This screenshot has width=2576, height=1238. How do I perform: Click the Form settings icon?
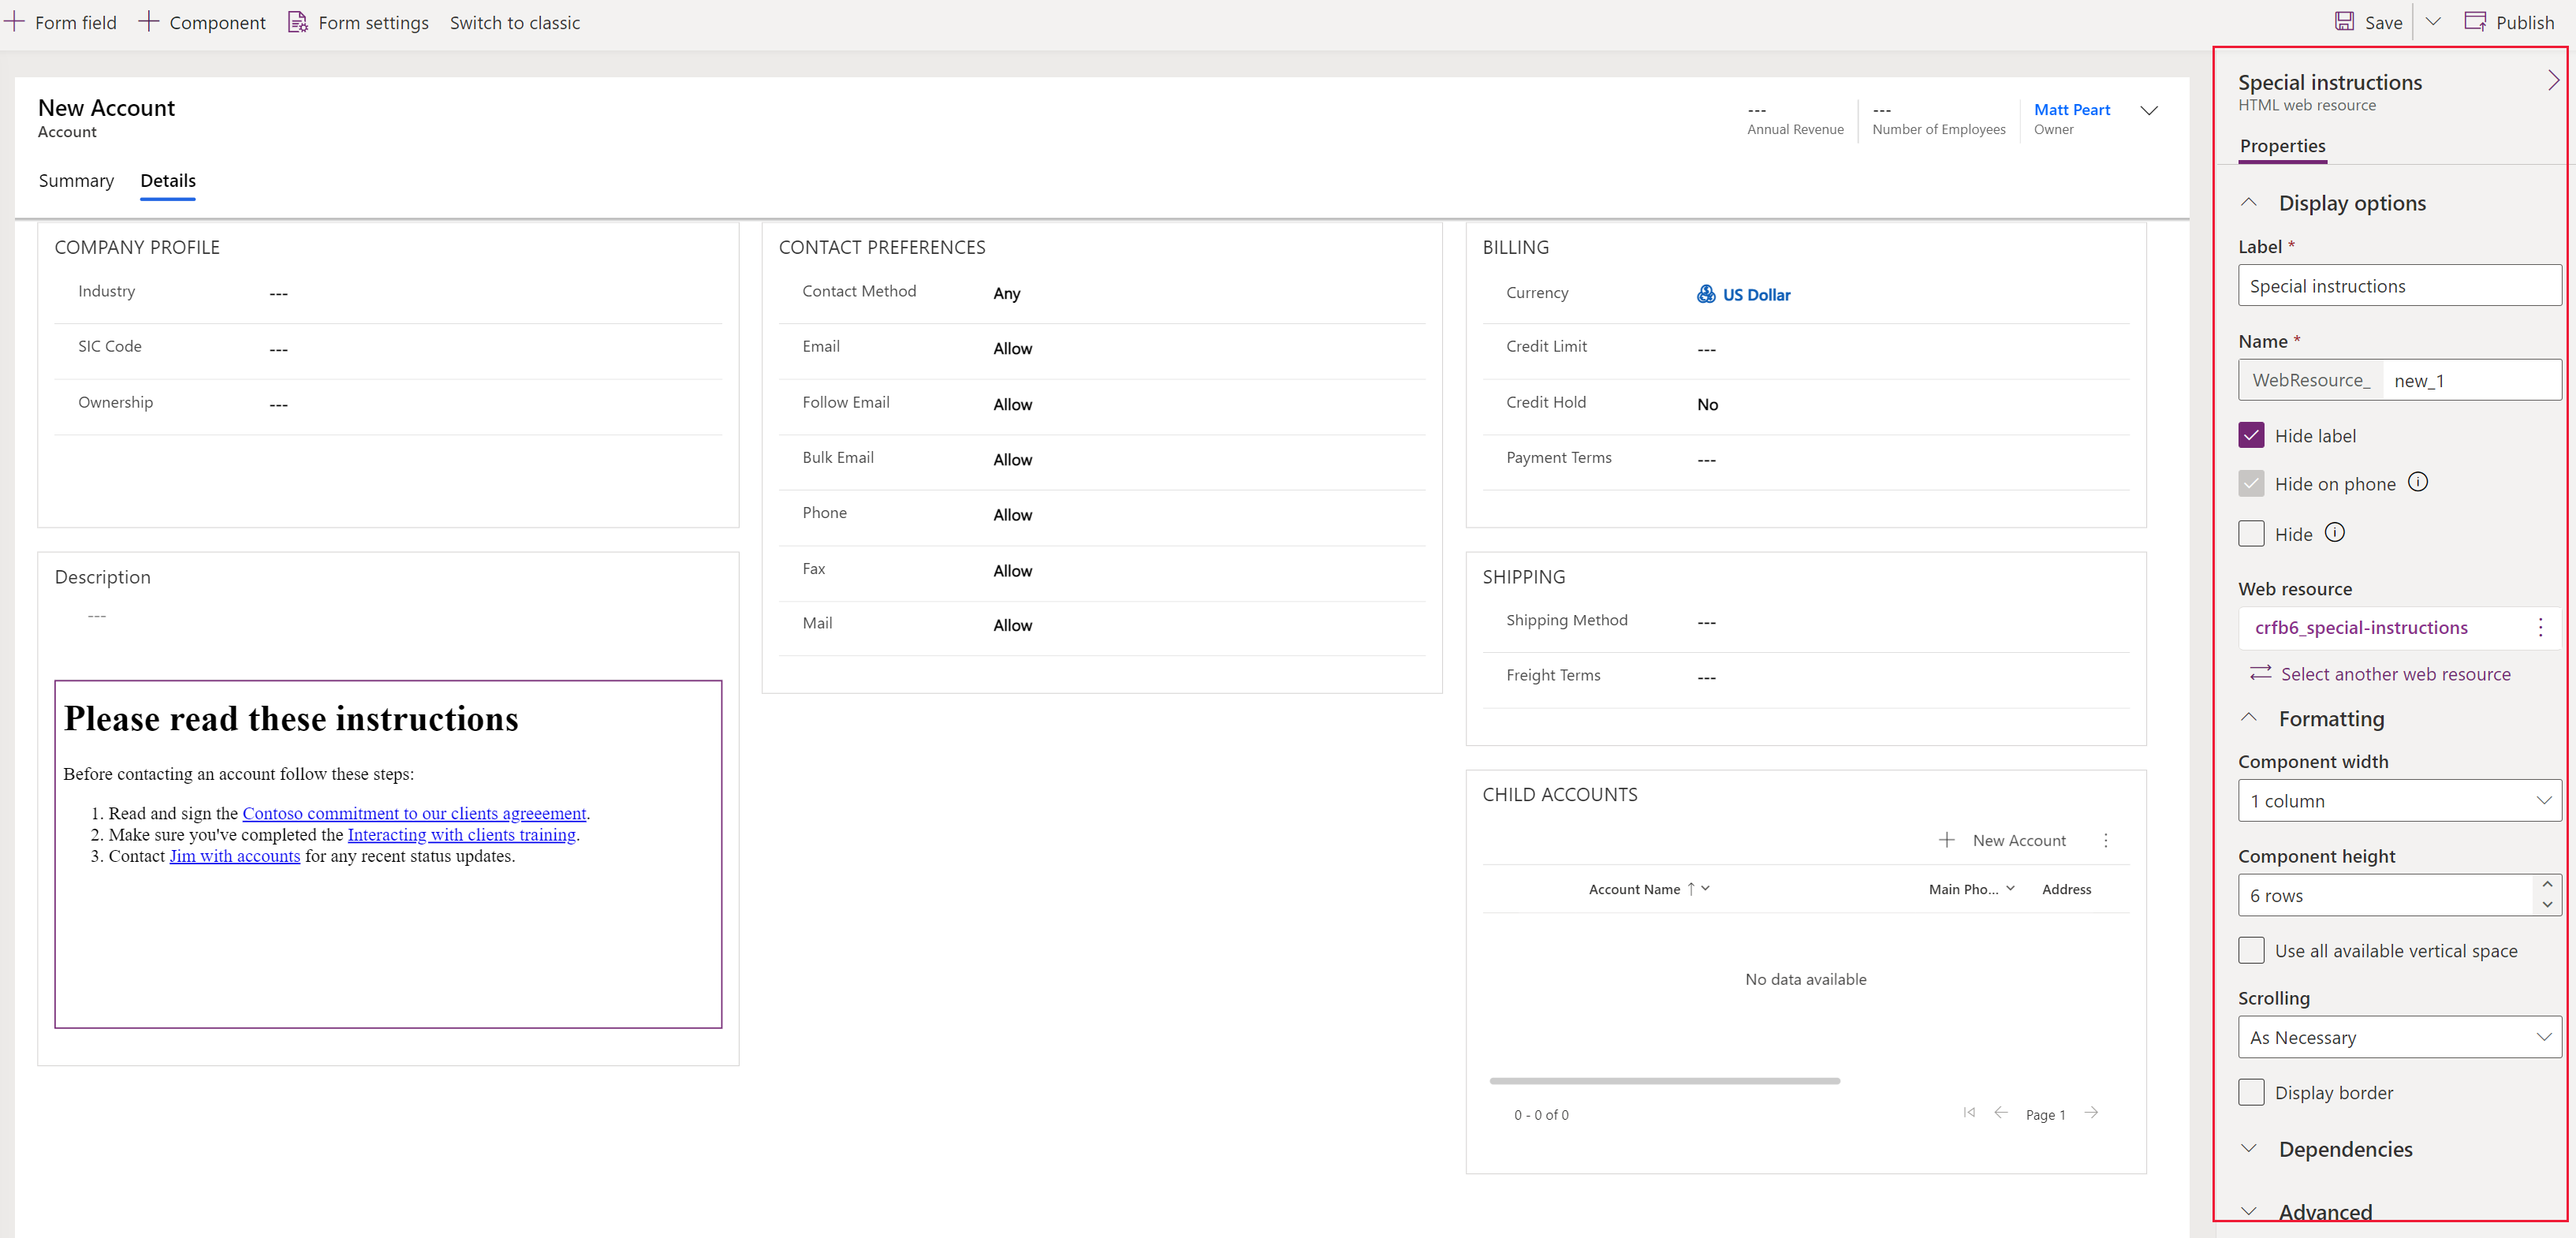click(297, 21)
